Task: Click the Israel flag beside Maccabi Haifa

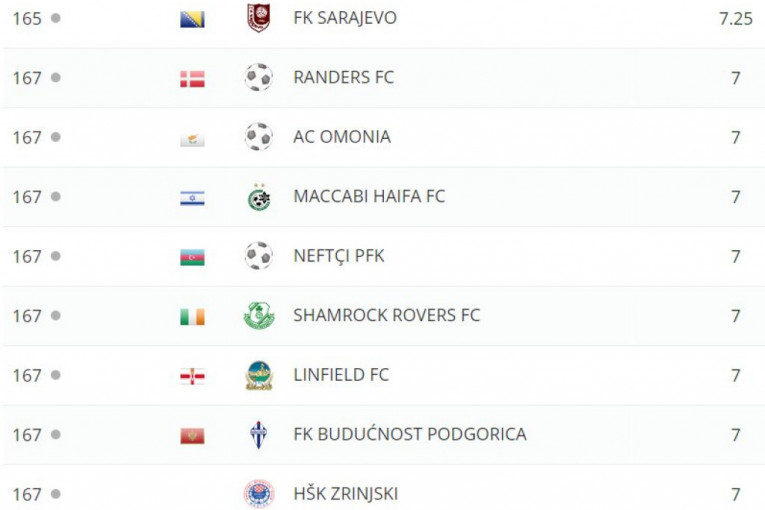Action: [192, 198]
